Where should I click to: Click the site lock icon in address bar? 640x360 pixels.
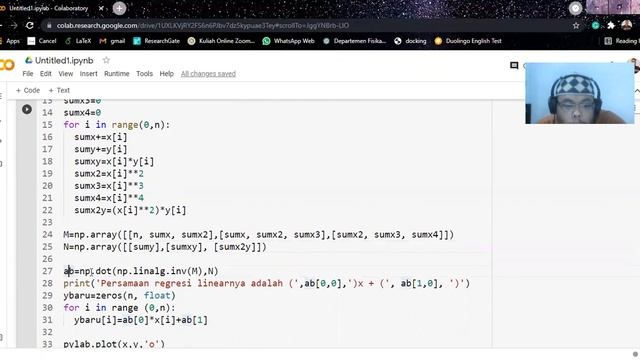(49, 25)
